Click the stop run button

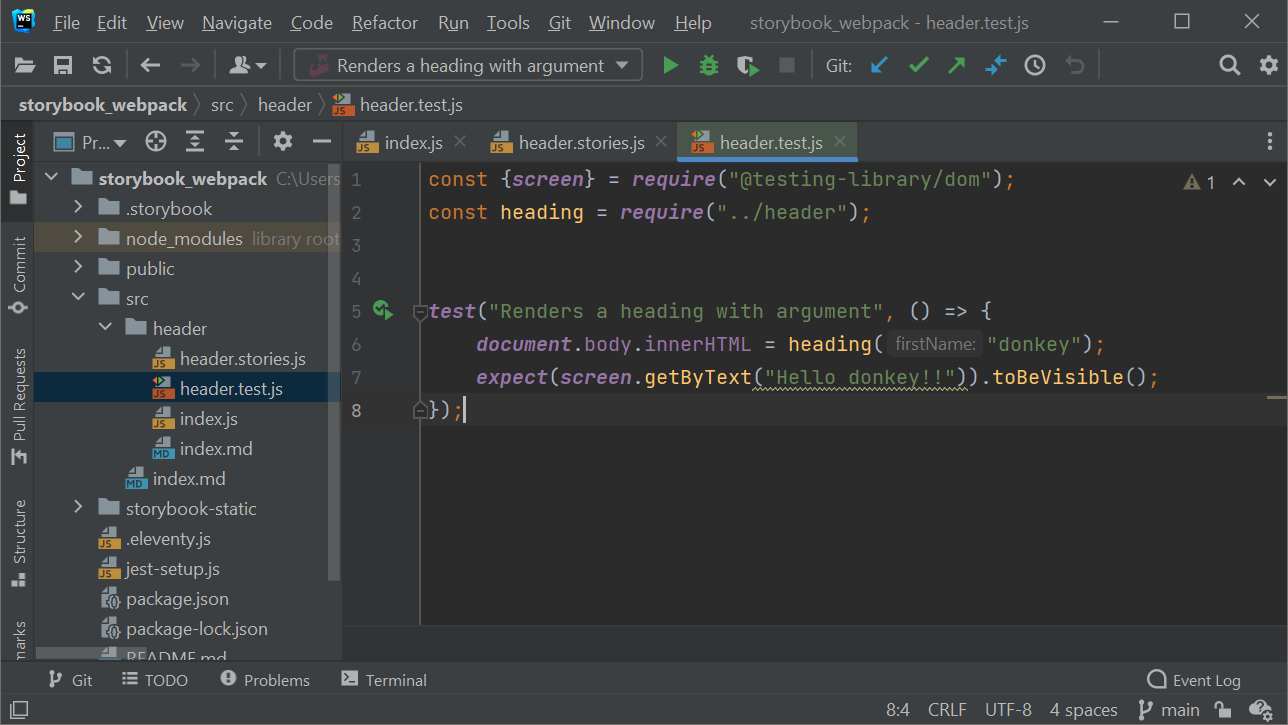click(787, 66)
